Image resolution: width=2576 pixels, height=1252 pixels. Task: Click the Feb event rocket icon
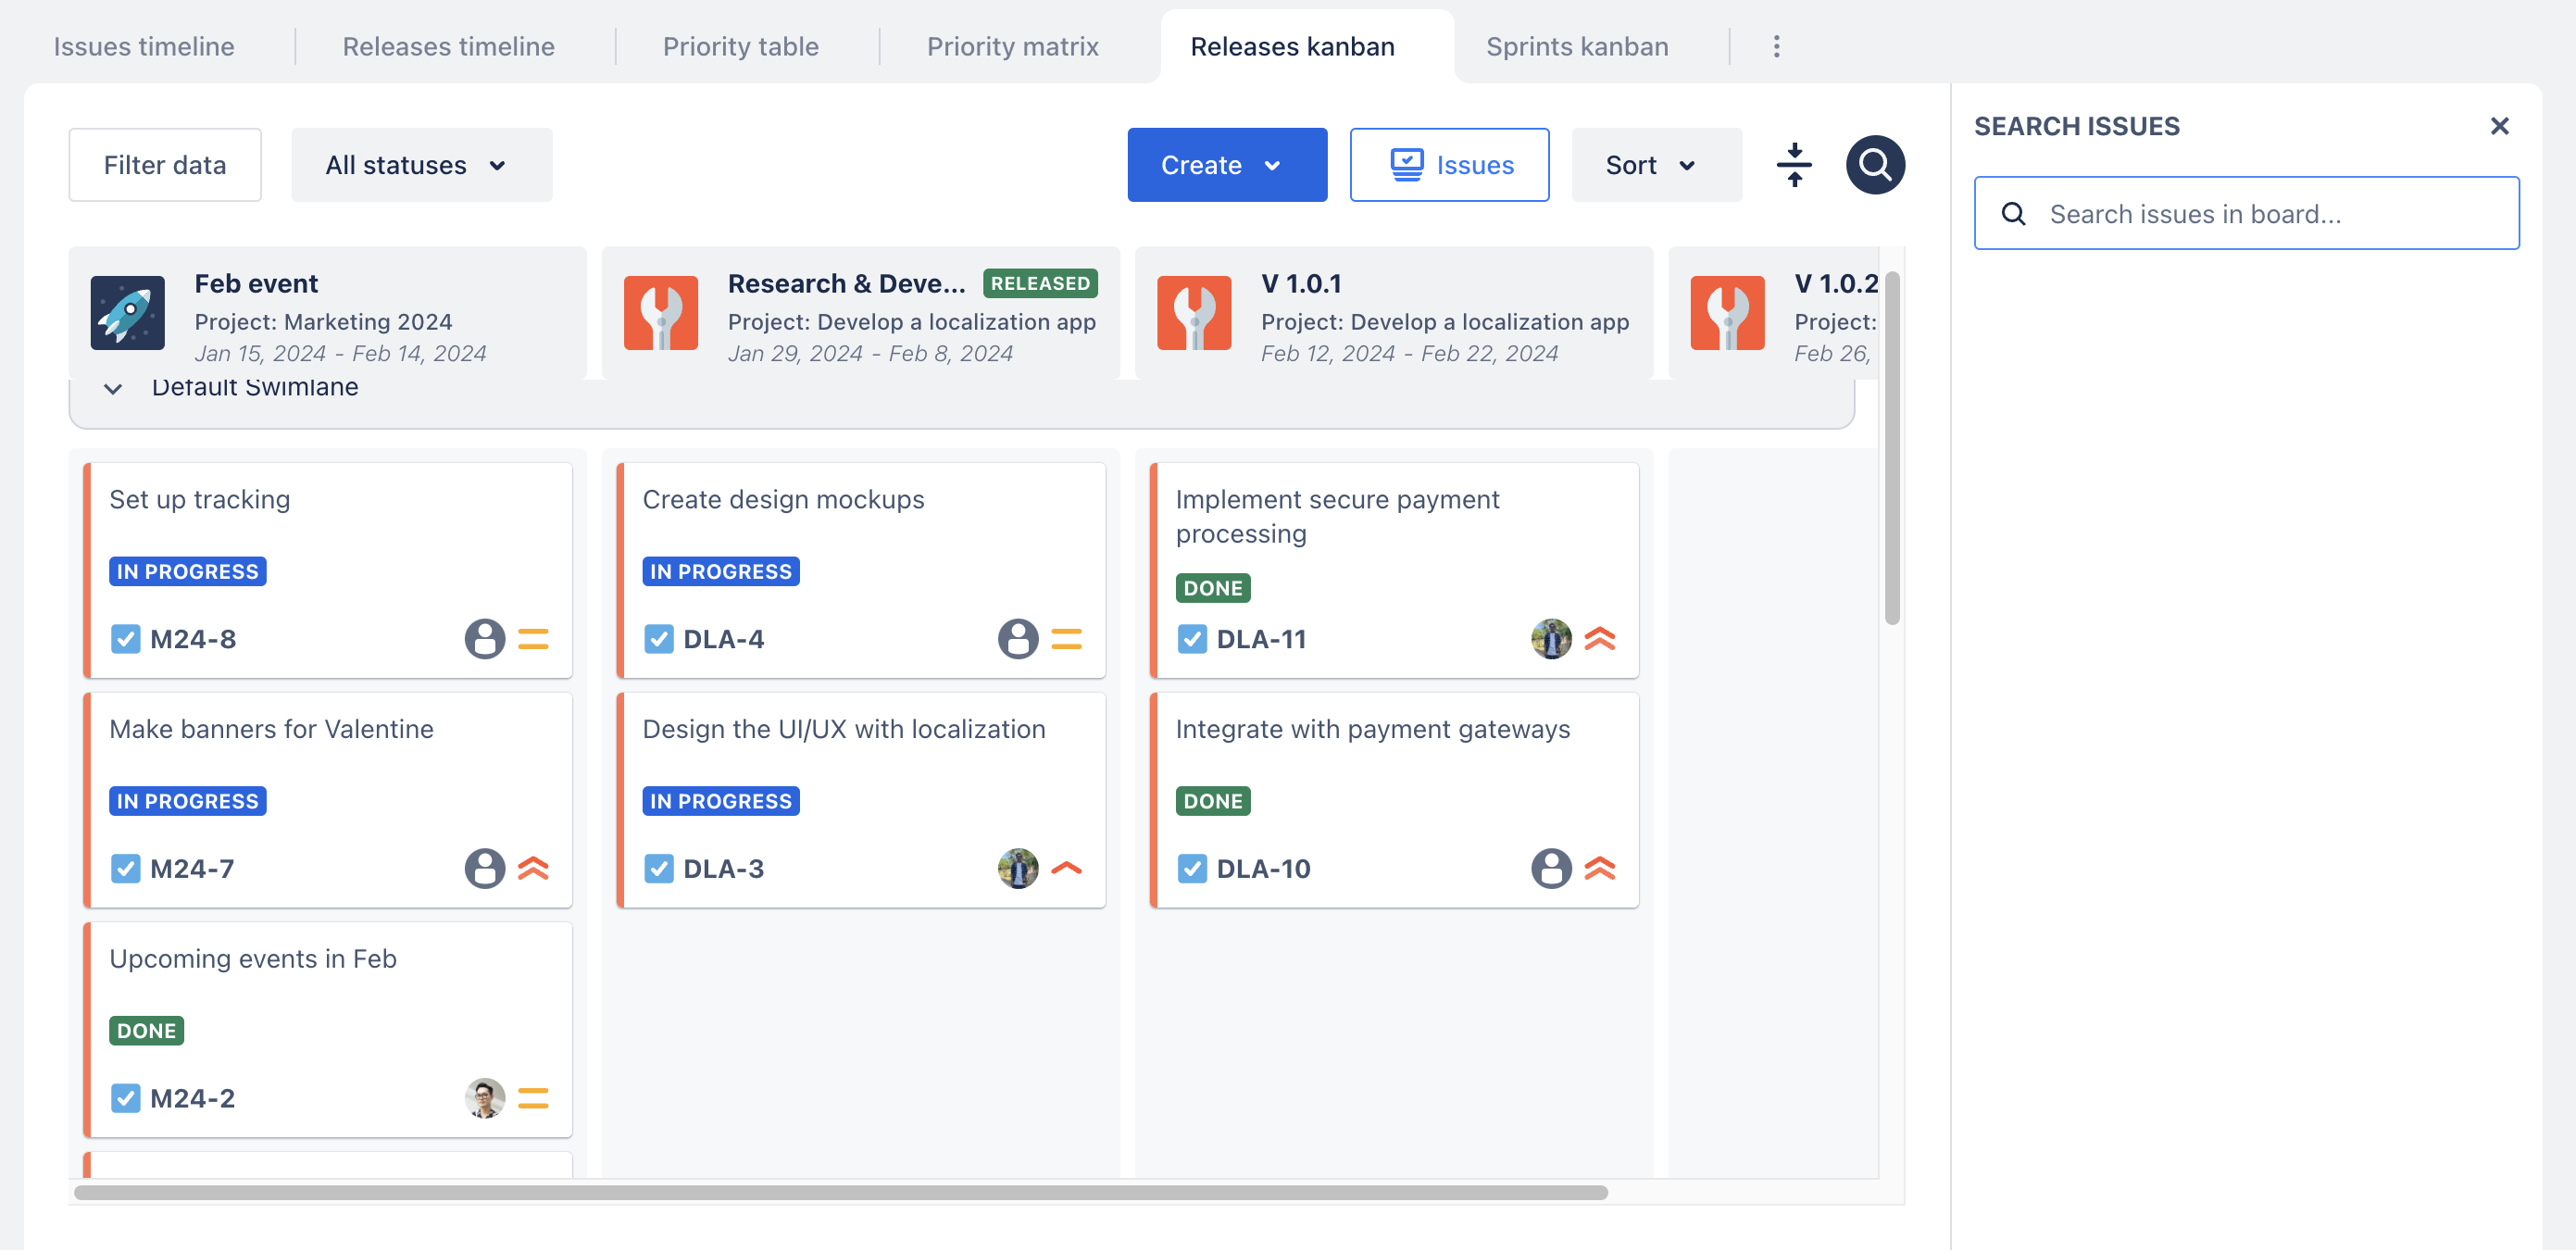click(x=127, y=313)
